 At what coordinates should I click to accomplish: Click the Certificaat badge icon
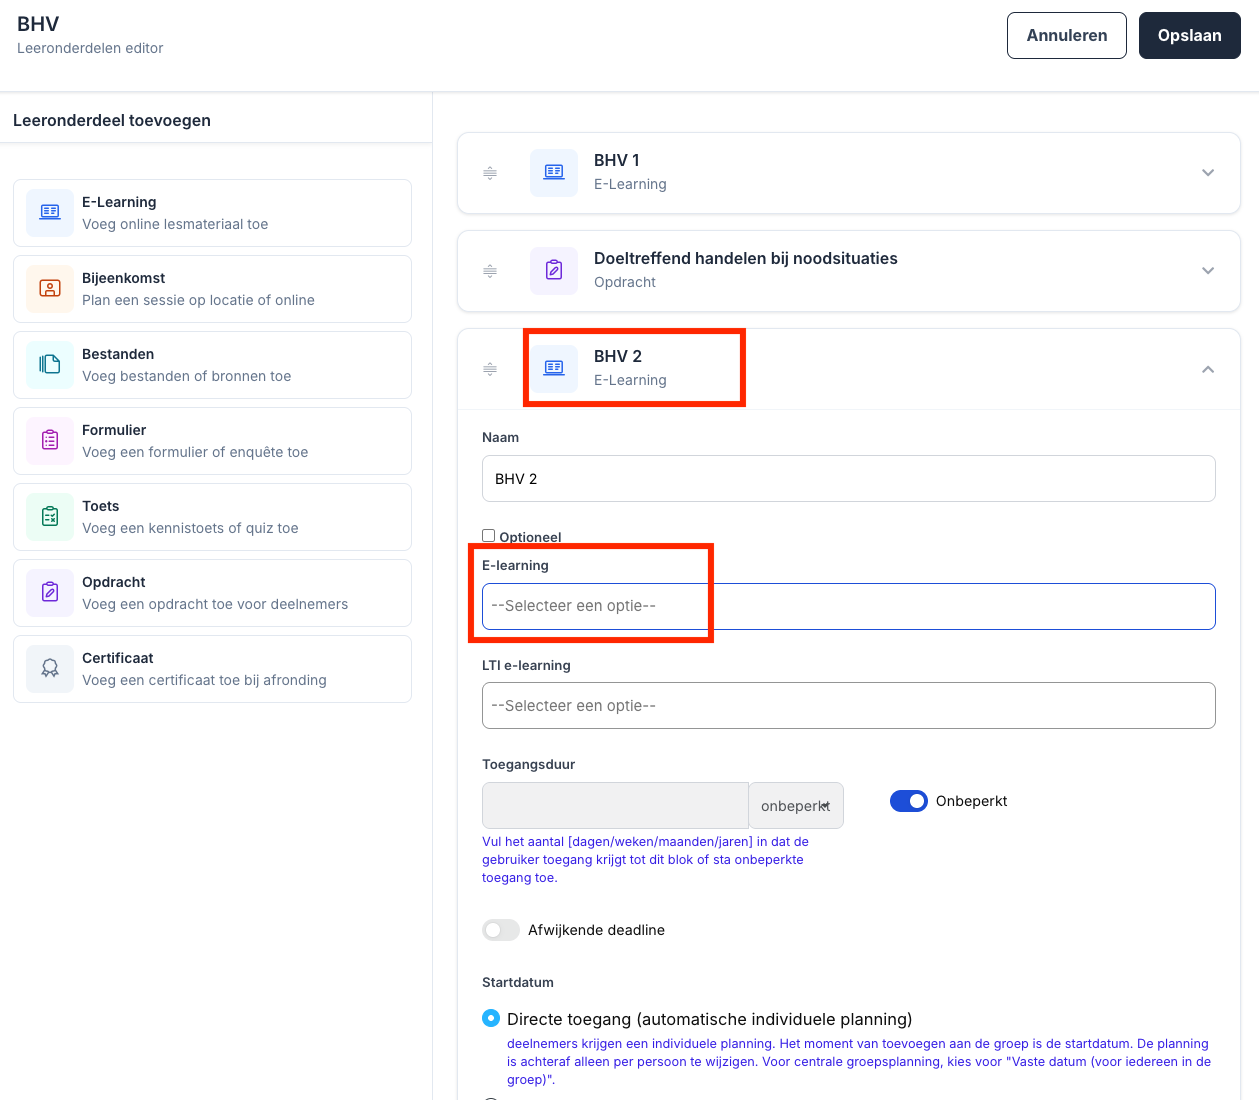point(50,669)
